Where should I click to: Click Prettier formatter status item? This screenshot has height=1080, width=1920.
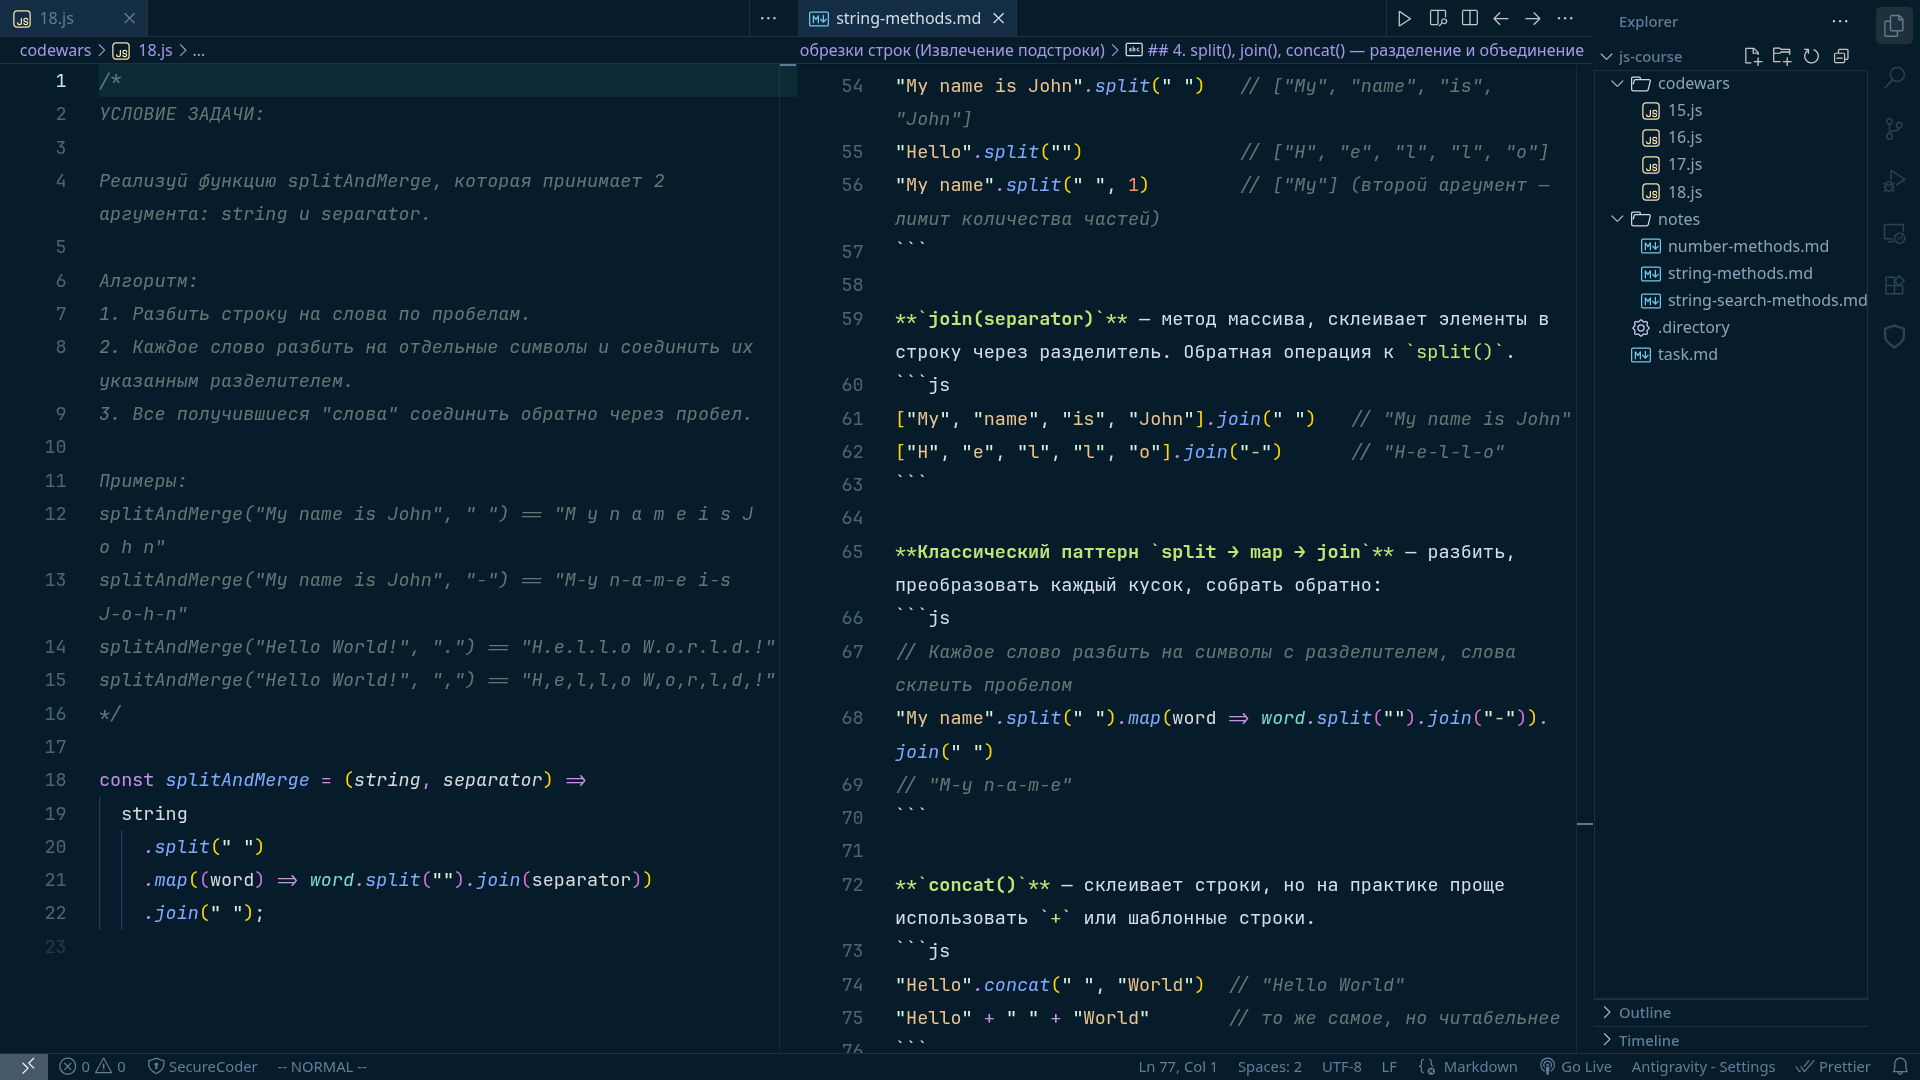[x=1833, y=1066]
